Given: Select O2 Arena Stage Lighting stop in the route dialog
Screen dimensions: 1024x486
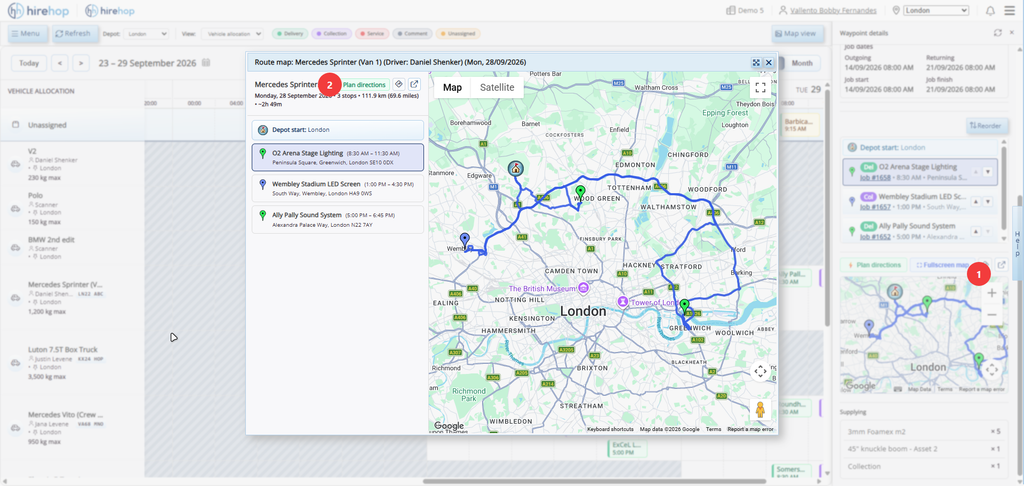Looking at the screenshot, I should [338, 157].
